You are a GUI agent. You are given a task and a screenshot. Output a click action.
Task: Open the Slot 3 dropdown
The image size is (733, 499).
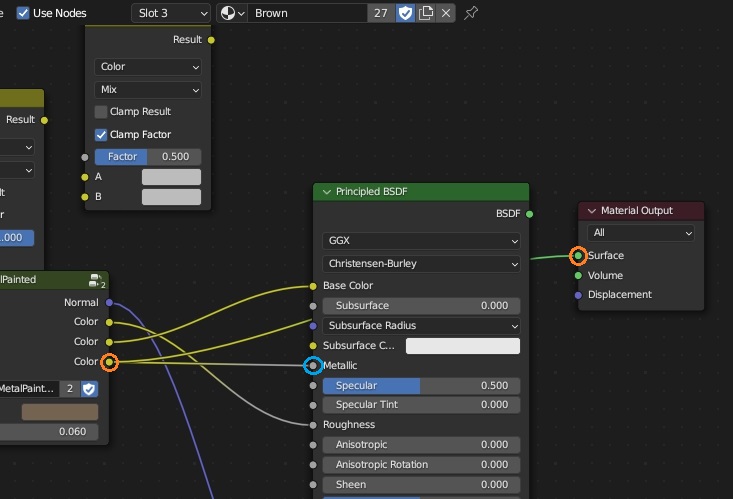(171, 13)
